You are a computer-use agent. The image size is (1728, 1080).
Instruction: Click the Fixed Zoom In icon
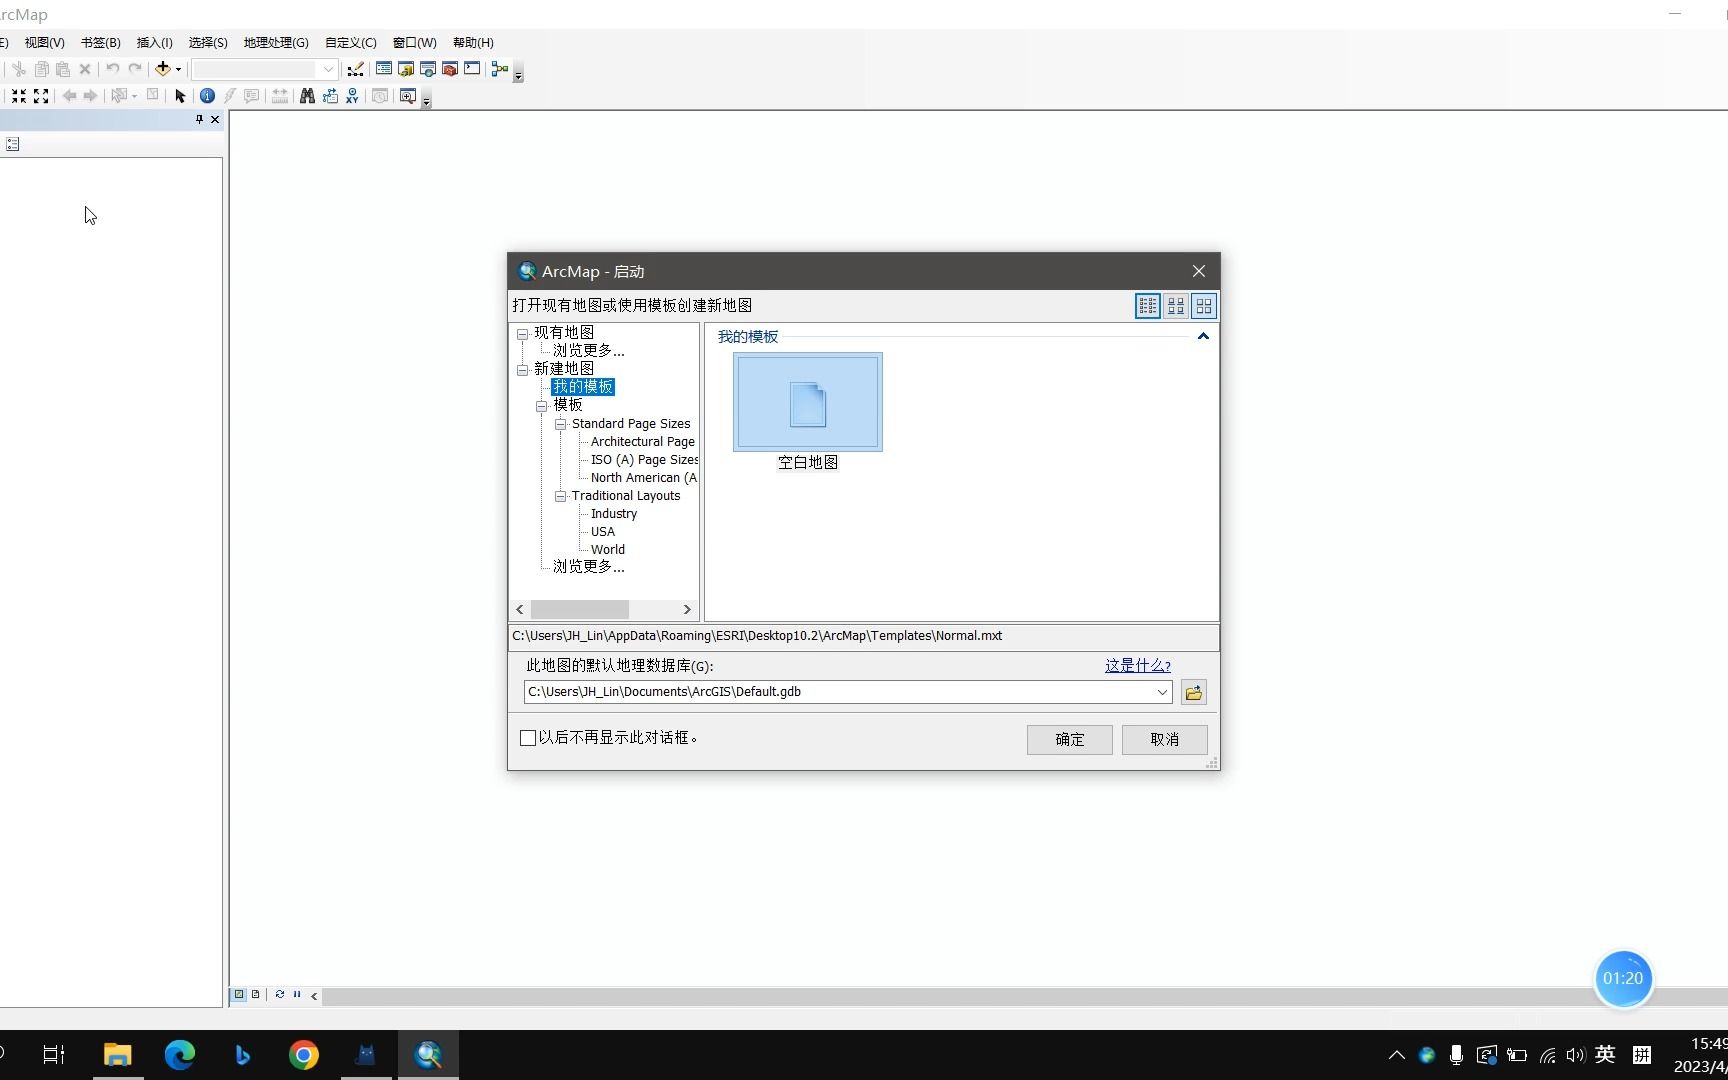coord(19,96)
